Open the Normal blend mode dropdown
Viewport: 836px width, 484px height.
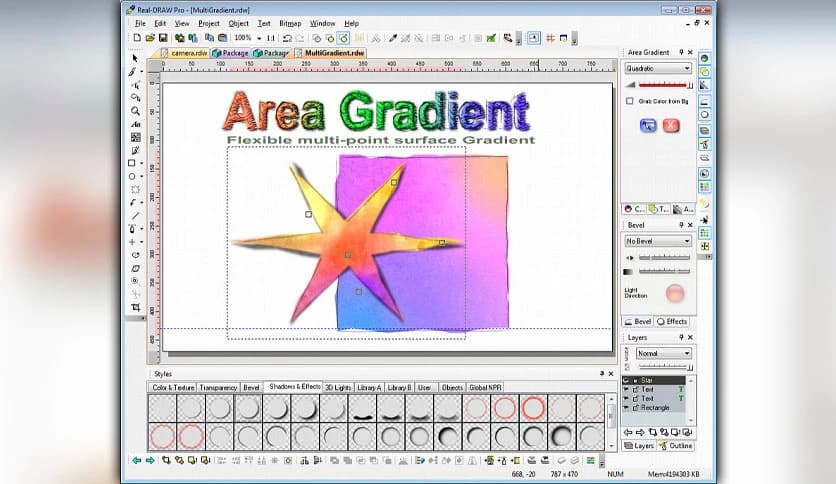point(664,353)
